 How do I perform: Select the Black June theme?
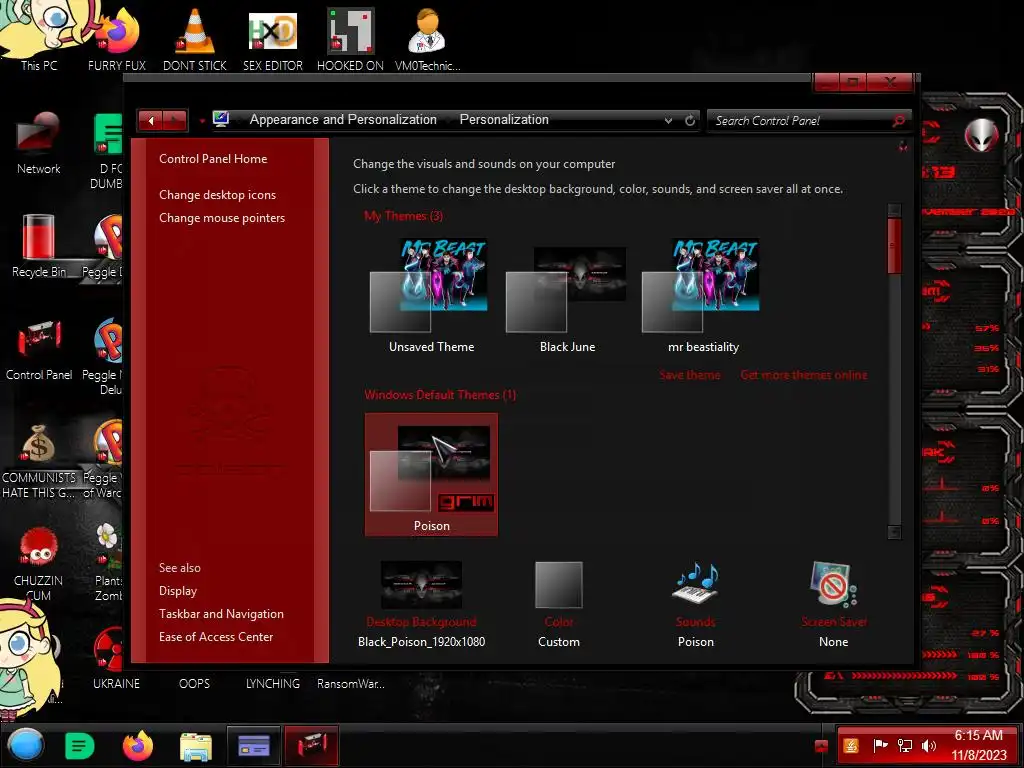[567, 296]
